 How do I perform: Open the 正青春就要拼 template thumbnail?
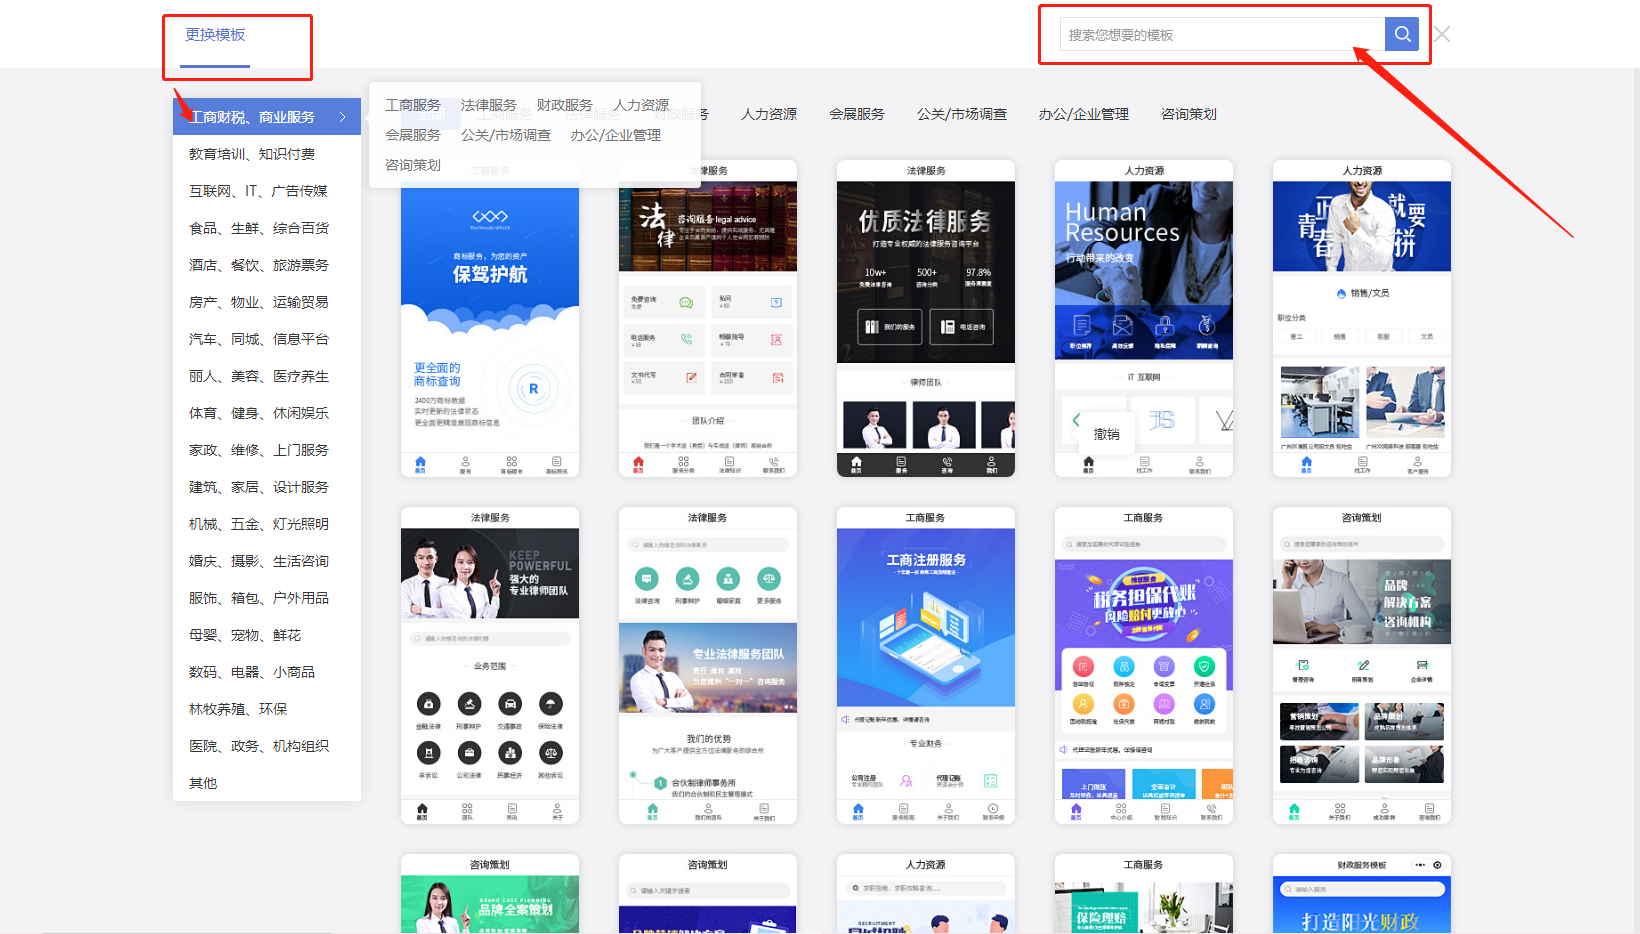point(1362,318)
